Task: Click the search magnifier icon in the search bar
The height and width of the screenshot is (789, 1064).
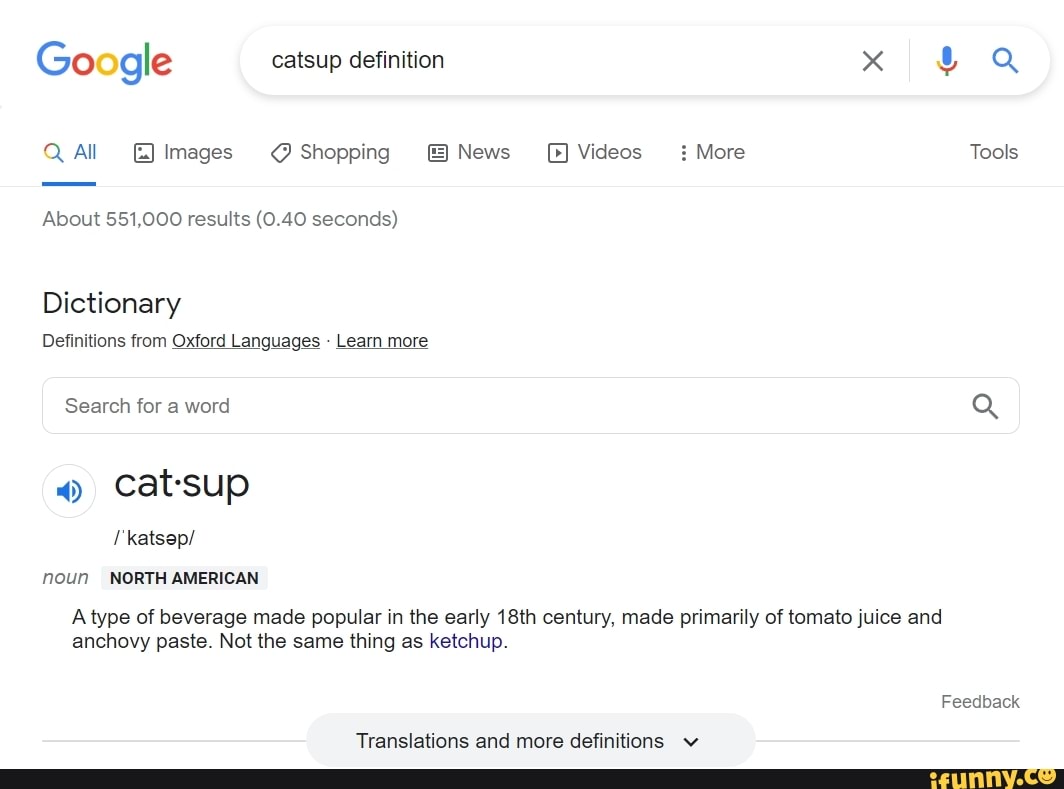Action: [x=1005, y=60]
